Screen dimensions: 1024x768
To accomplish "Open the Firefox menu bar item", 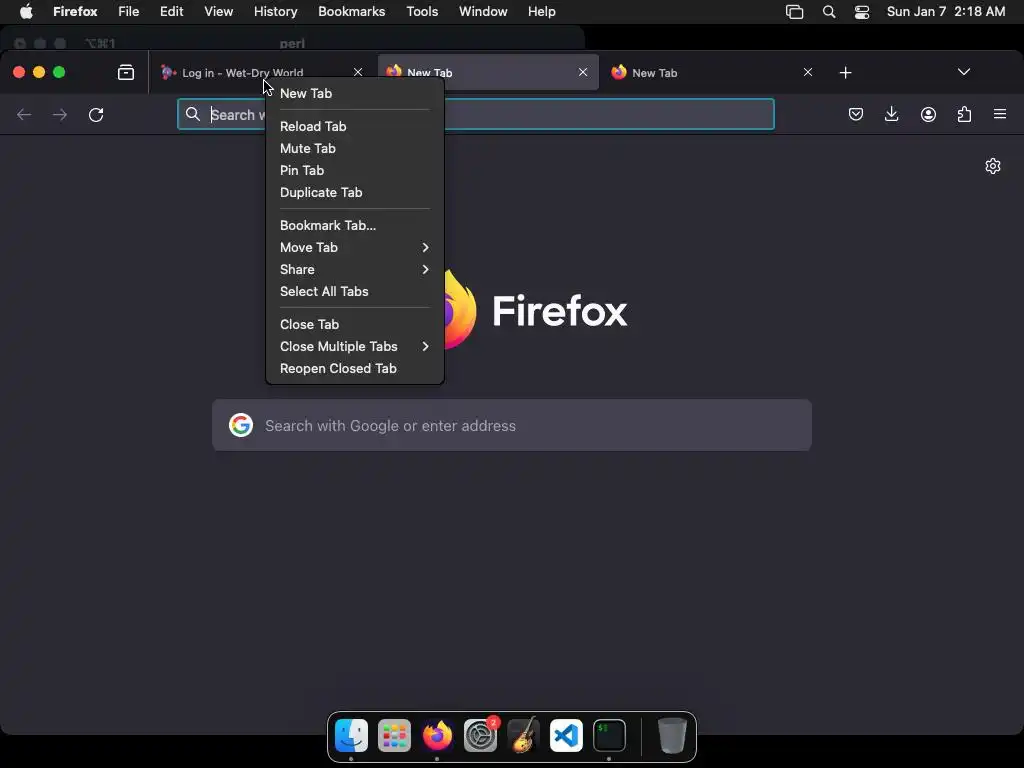I will pos(75,12).
